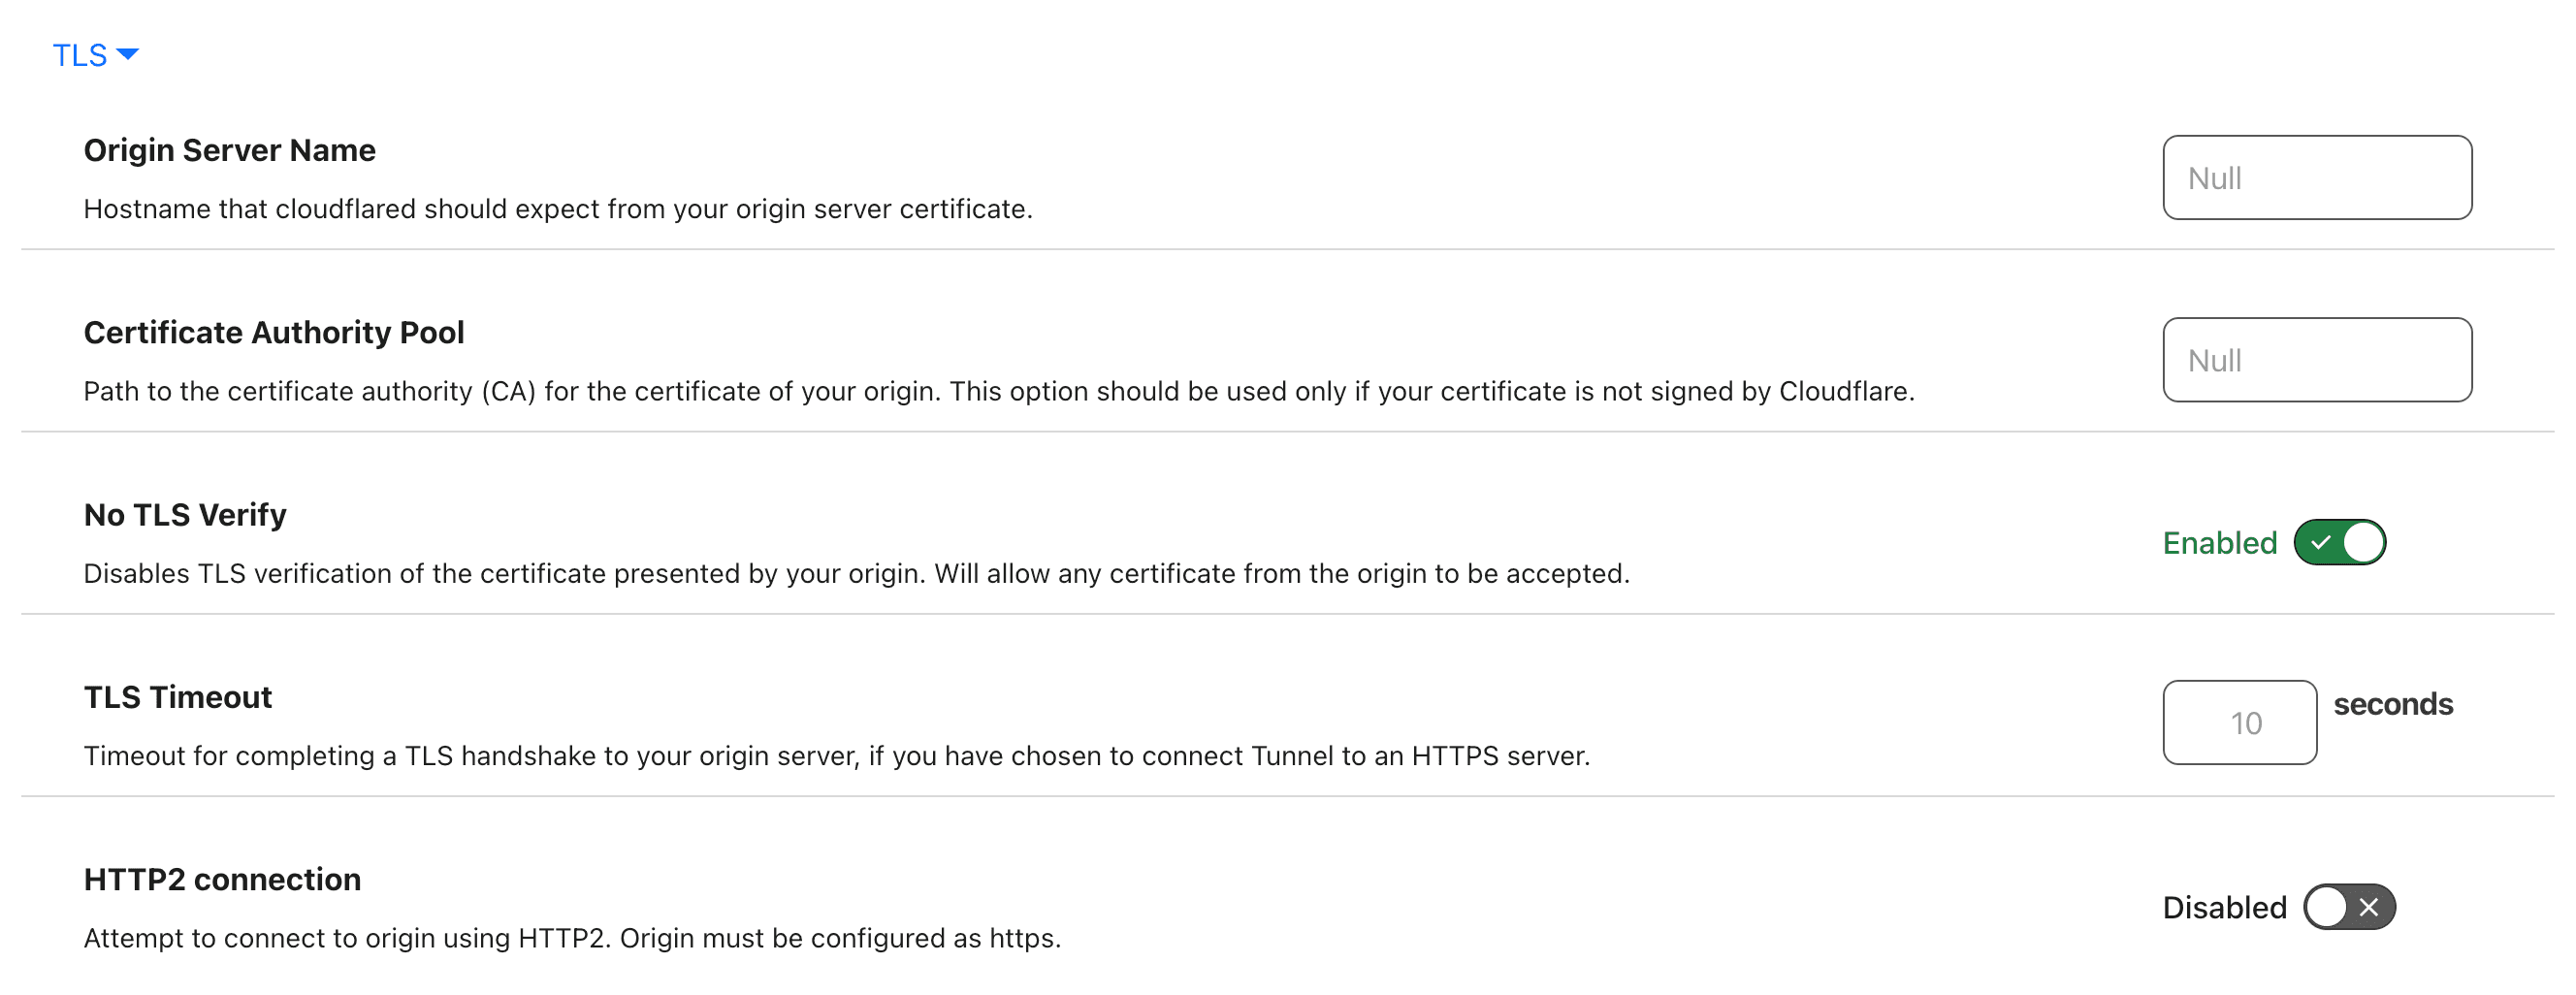Click the X icon in HTTP2 connection switch
Image resolution: width=2576 pixels, height=995 pixels.
click(2368, 907)
